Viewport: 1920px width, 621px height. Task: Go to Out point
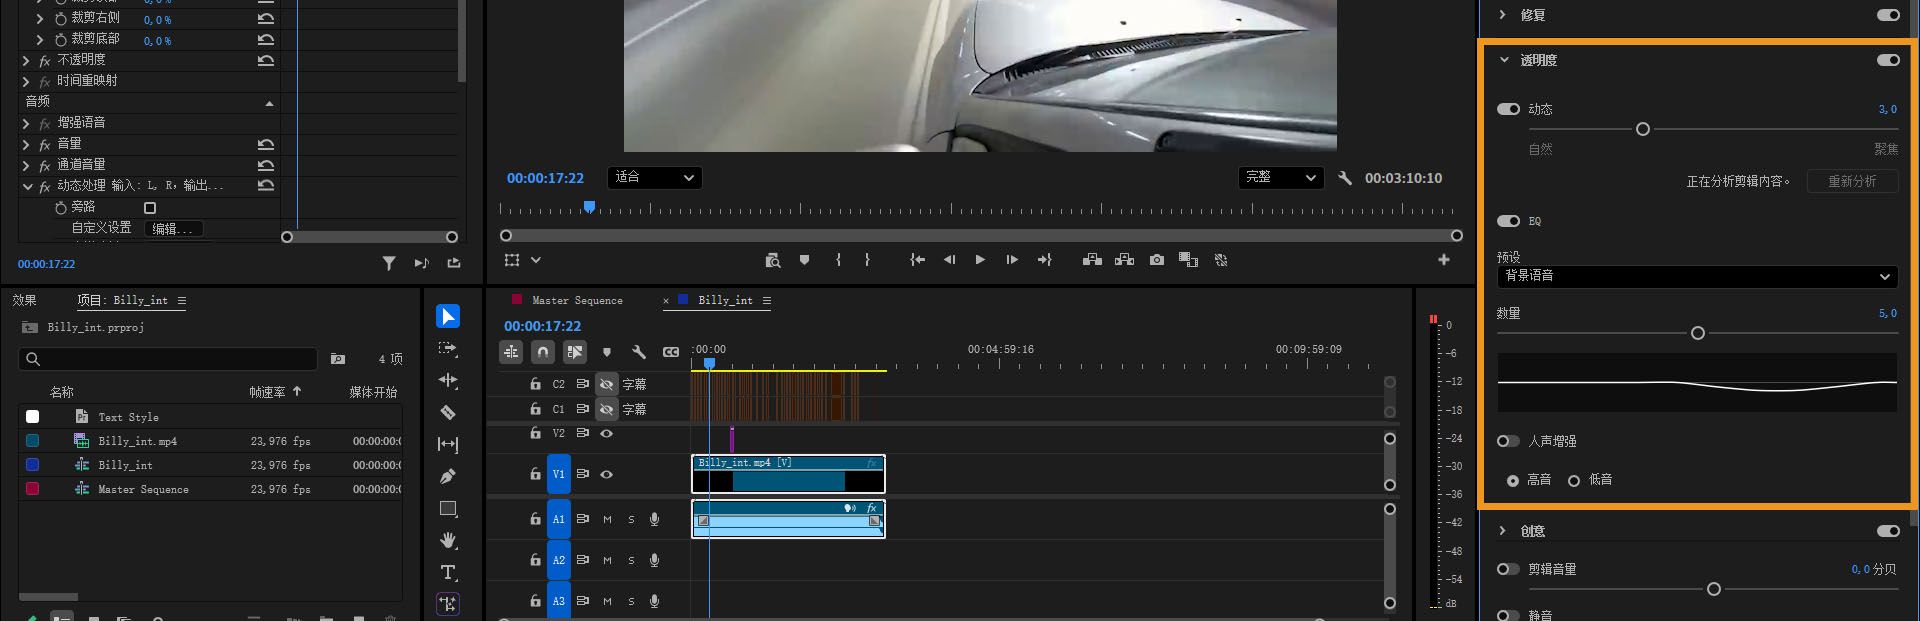(x=1044, y=260)
